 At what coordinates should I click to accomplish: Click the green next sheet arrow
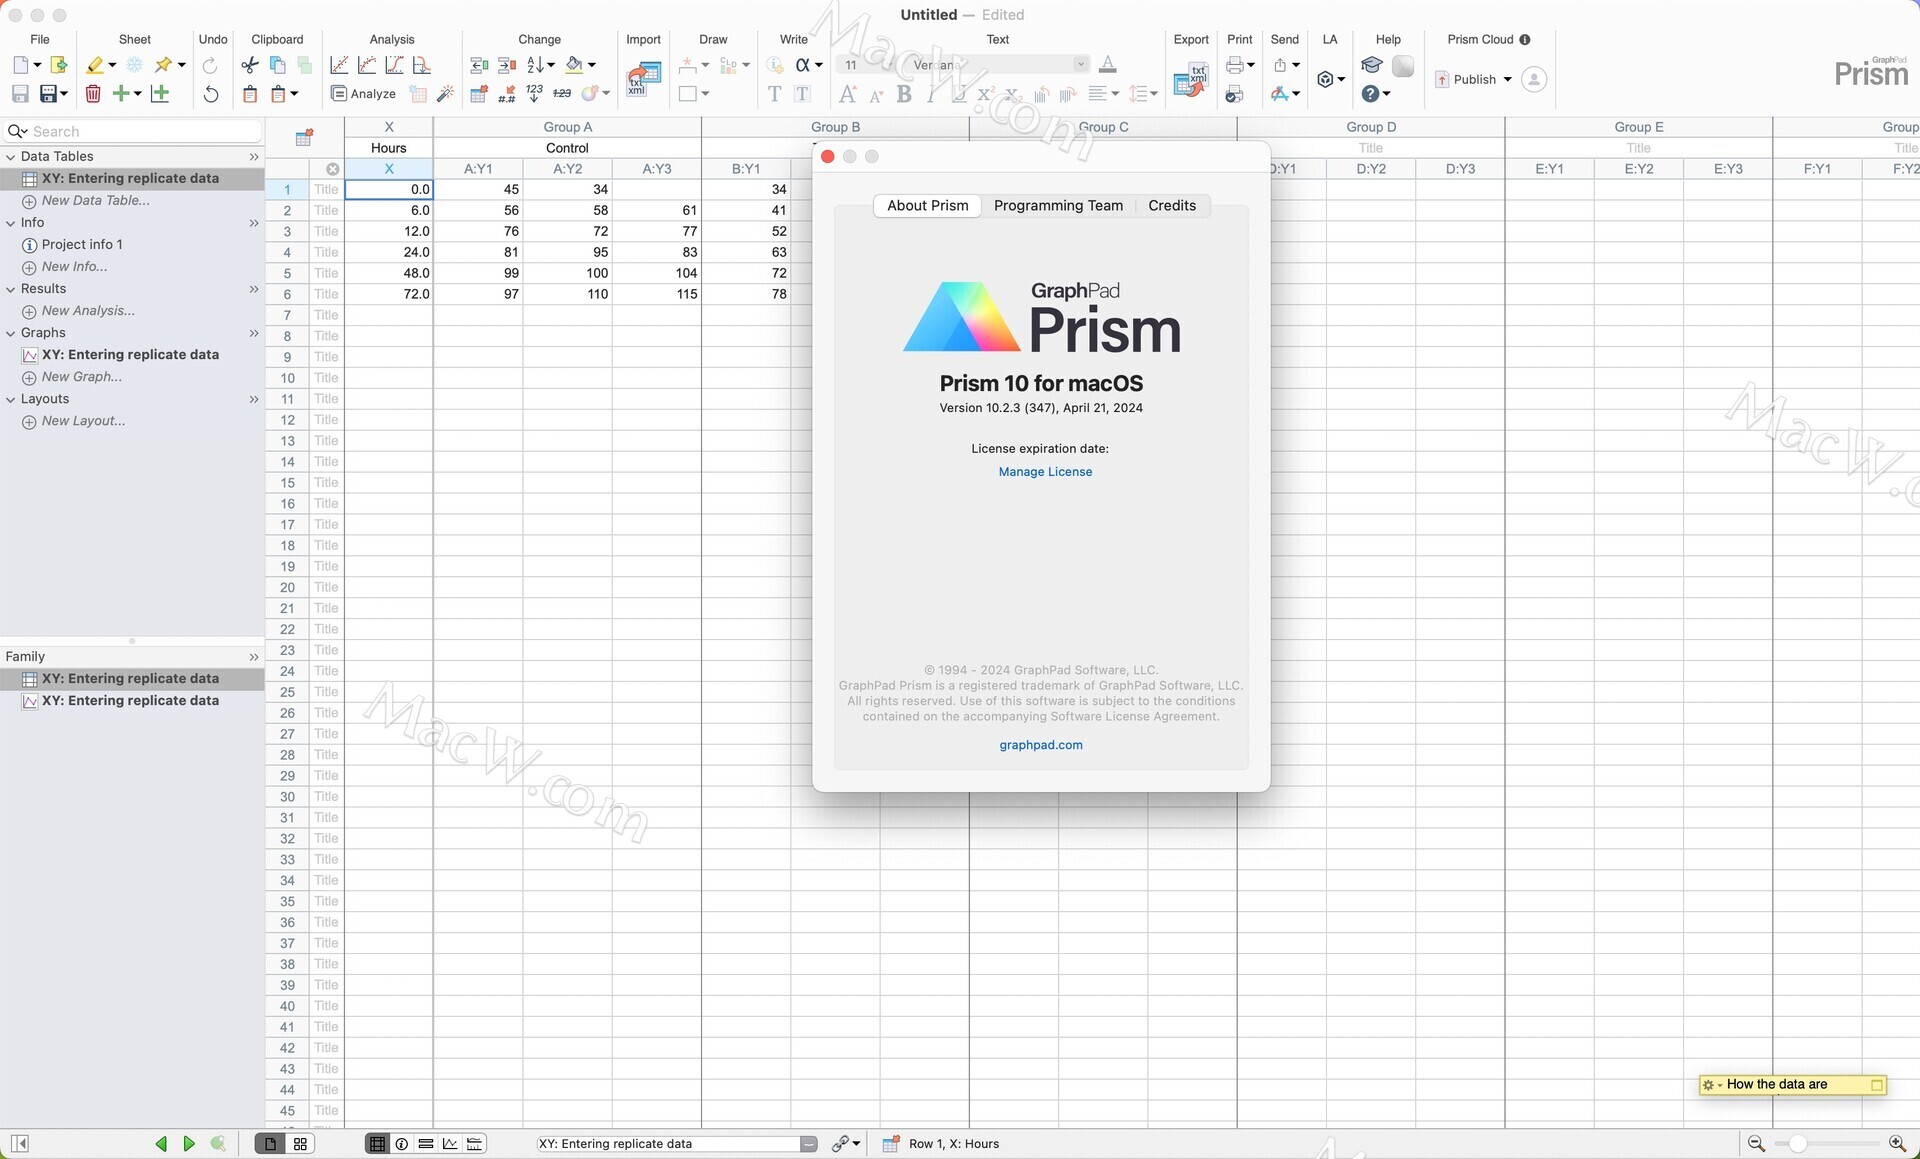tap(189, 1143)
